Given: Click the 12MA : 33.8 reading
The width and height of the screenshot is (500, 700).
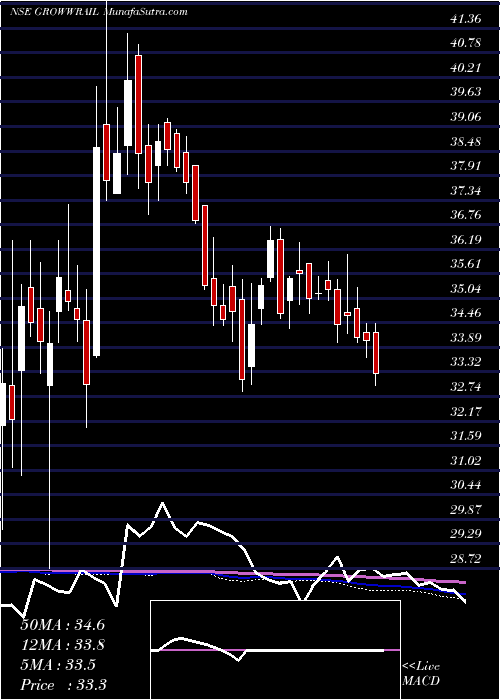Looking at the screenshot, I should 62,645.
